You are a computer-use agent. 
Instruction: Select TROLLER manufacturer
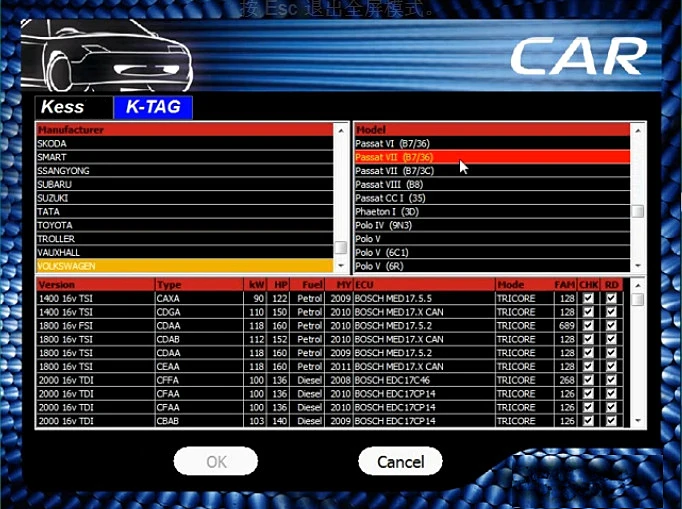click(185, 239)
